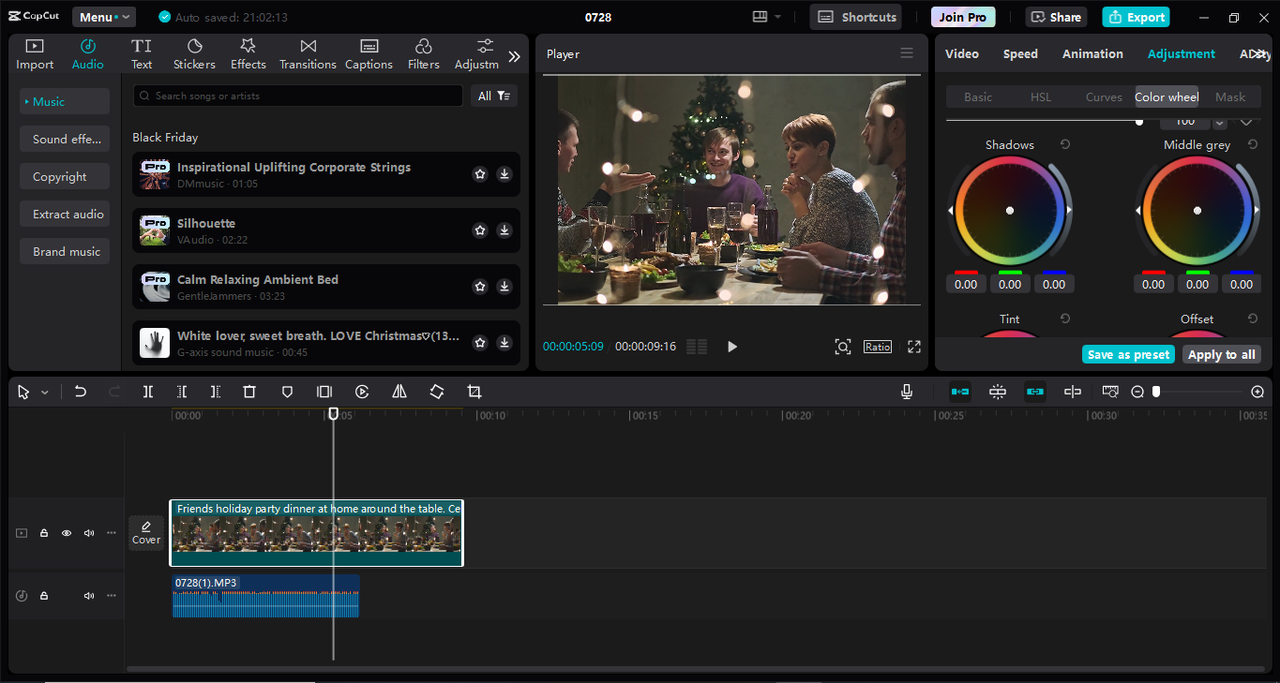
Task: Collapse the color wheel section chevron
Action: click(1246, 122)
